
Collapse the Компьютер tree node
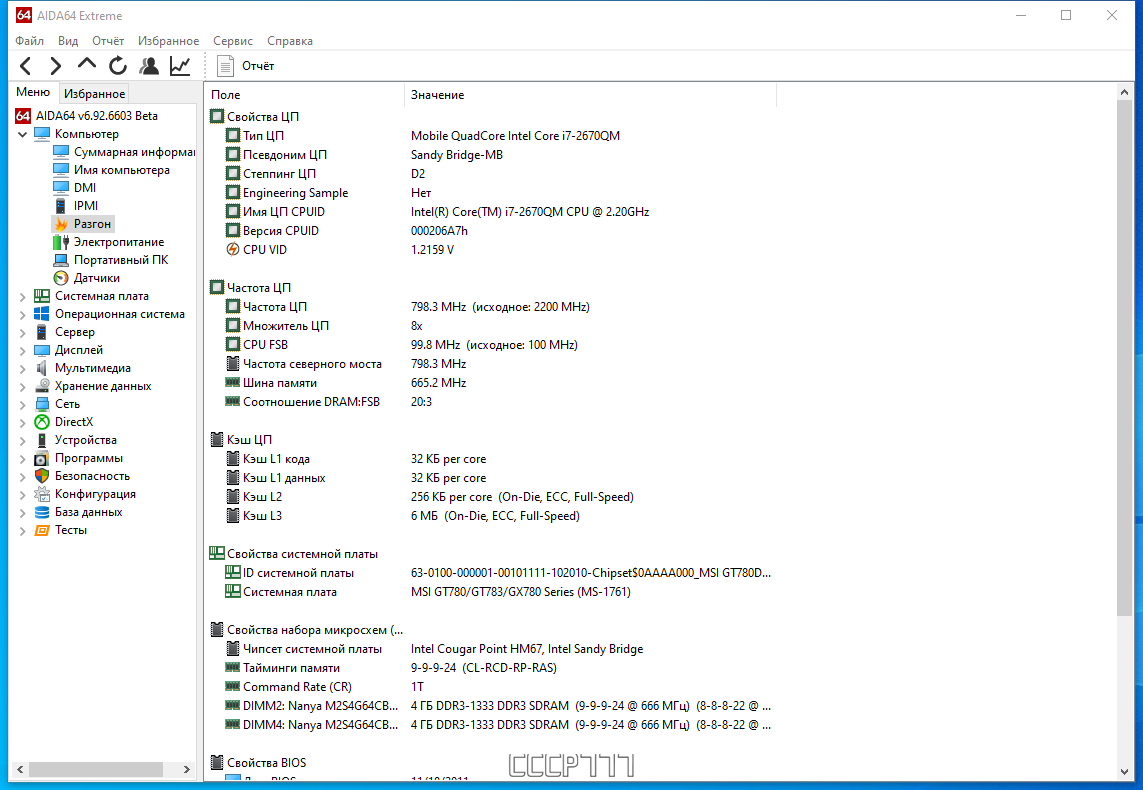pyautogui.click(x=22, y=134)
